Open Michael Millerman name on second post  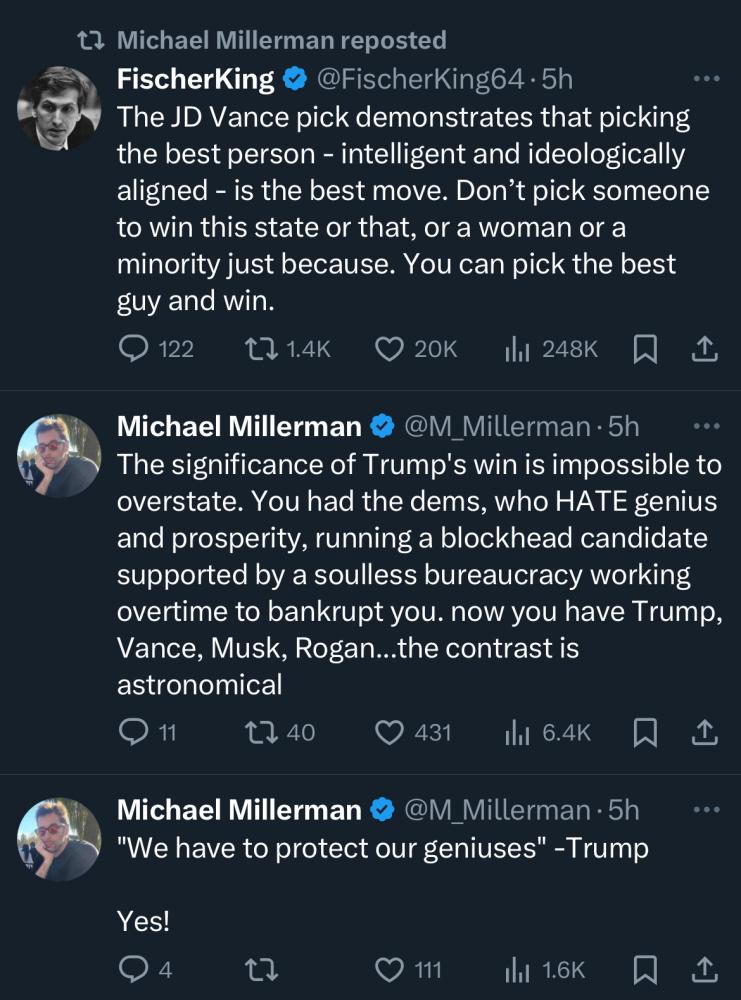click(239, 427)
